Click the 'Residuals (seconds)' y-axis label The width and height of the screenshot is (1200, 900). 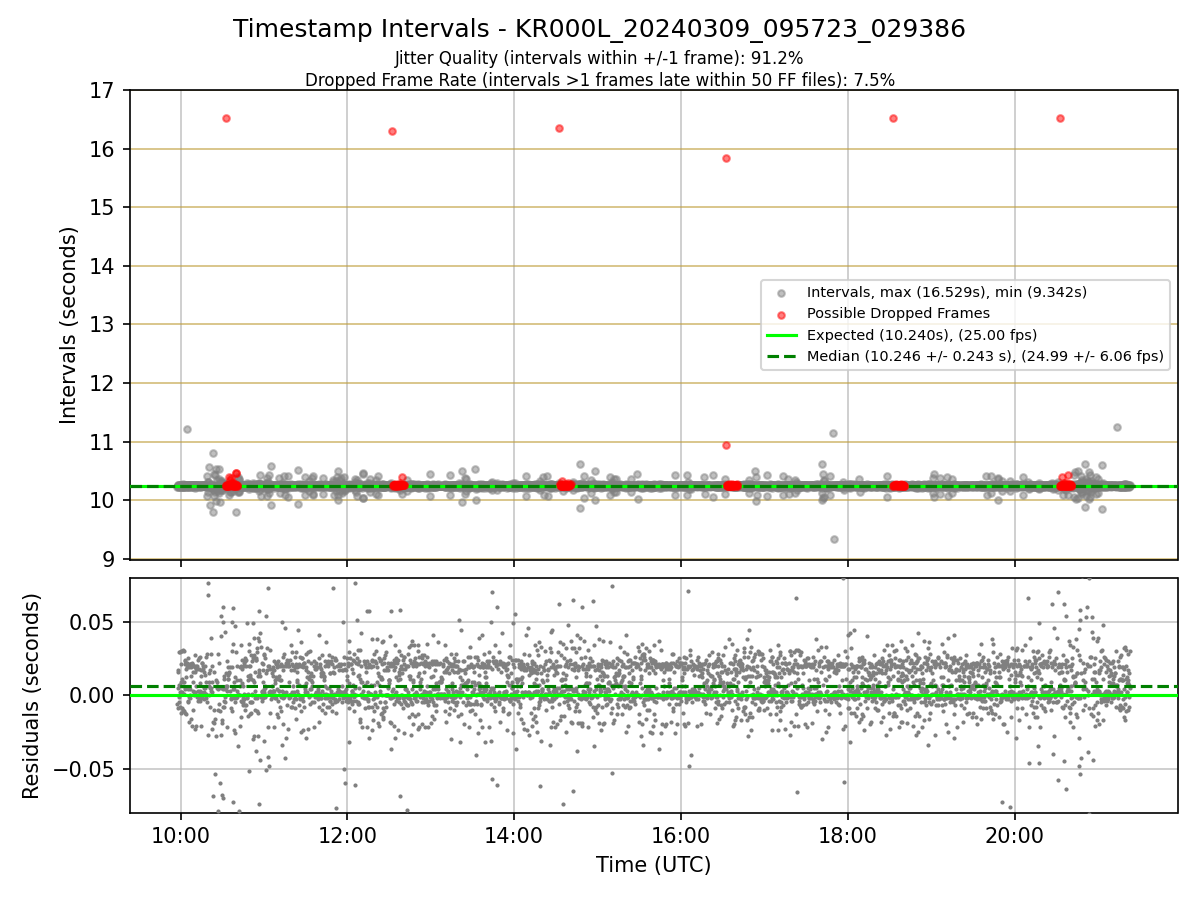32,696
